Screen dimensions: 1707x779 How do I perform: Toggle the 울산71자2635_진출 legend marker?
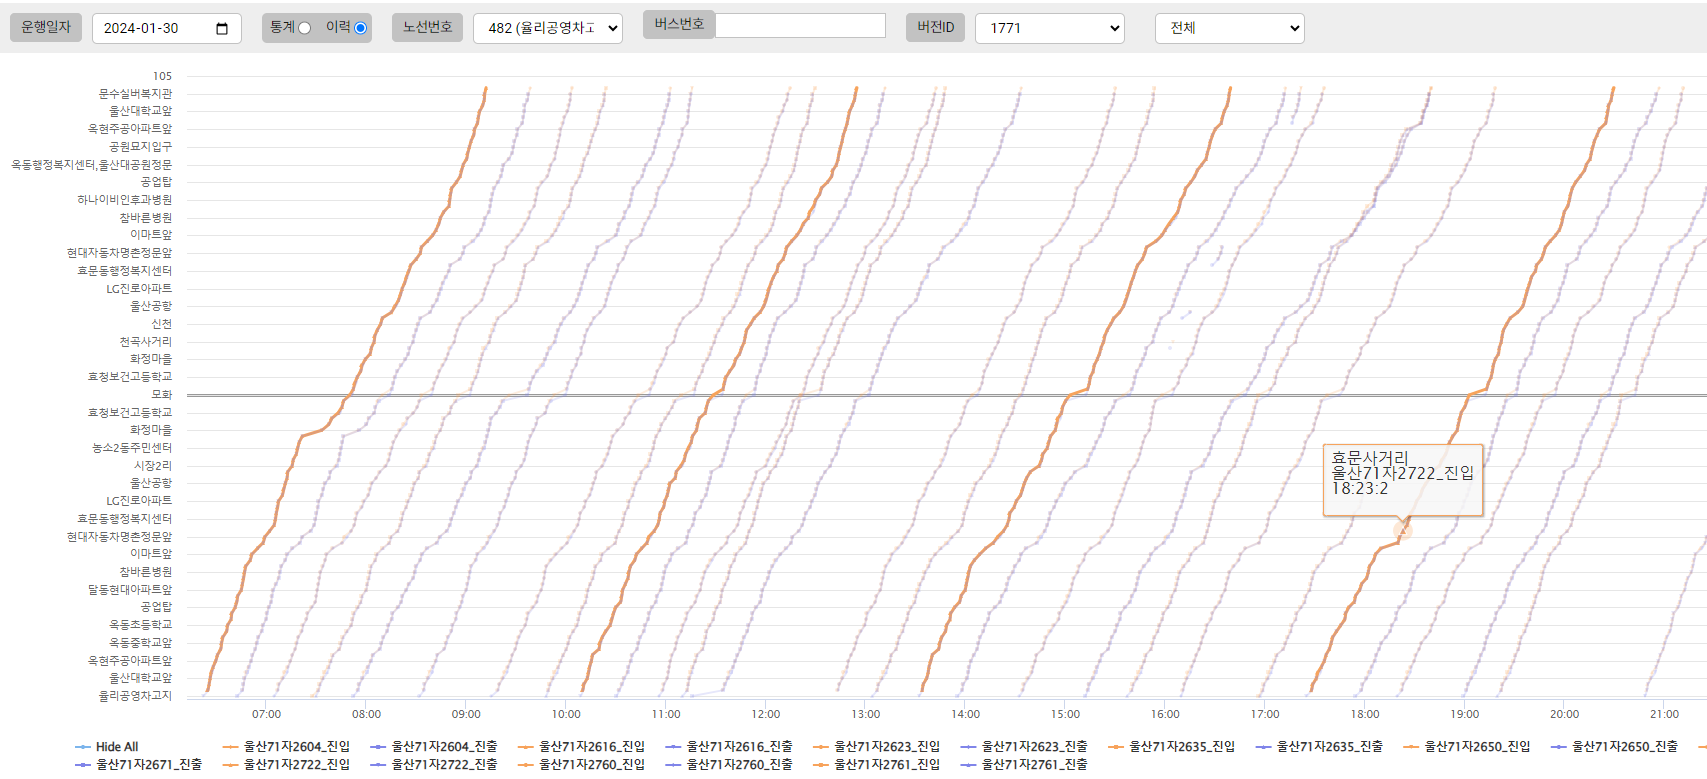coord(1264,747)
